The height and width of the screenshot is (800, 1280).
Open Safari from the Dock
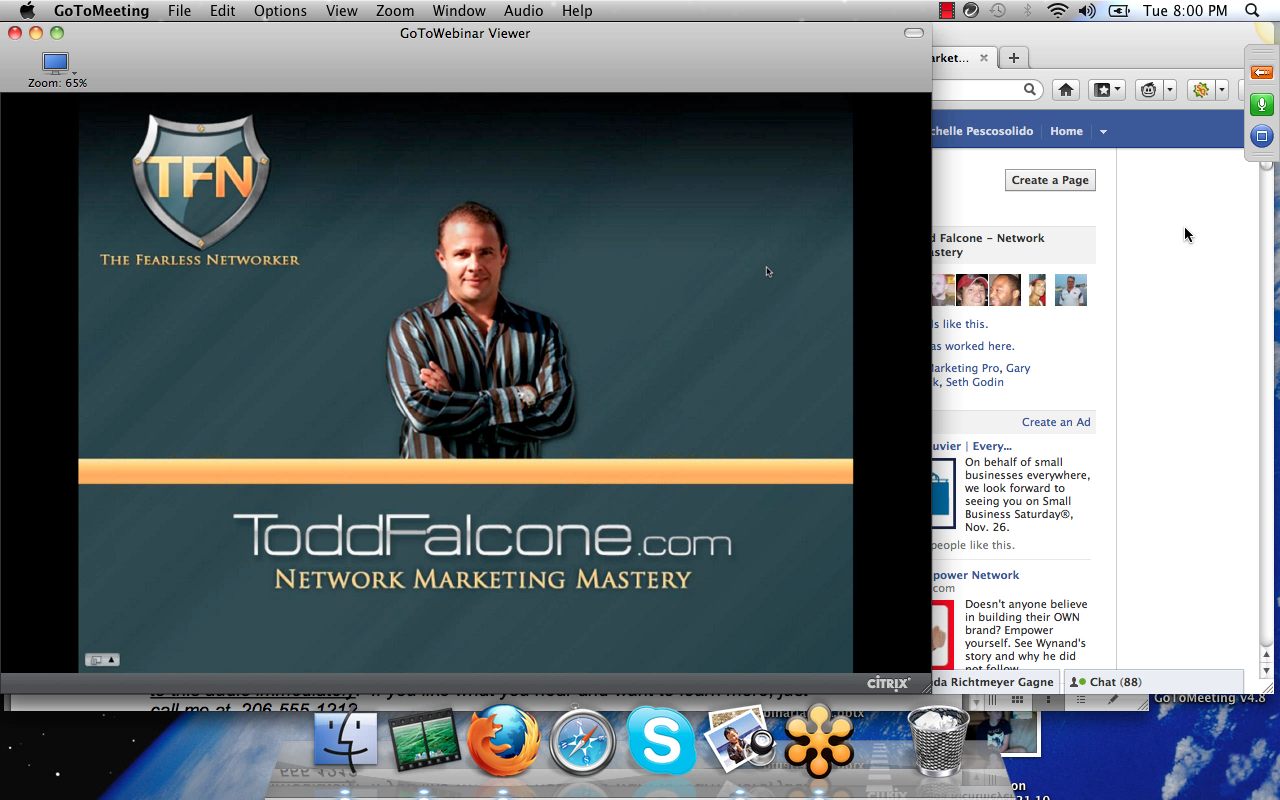tap(582, 742)
